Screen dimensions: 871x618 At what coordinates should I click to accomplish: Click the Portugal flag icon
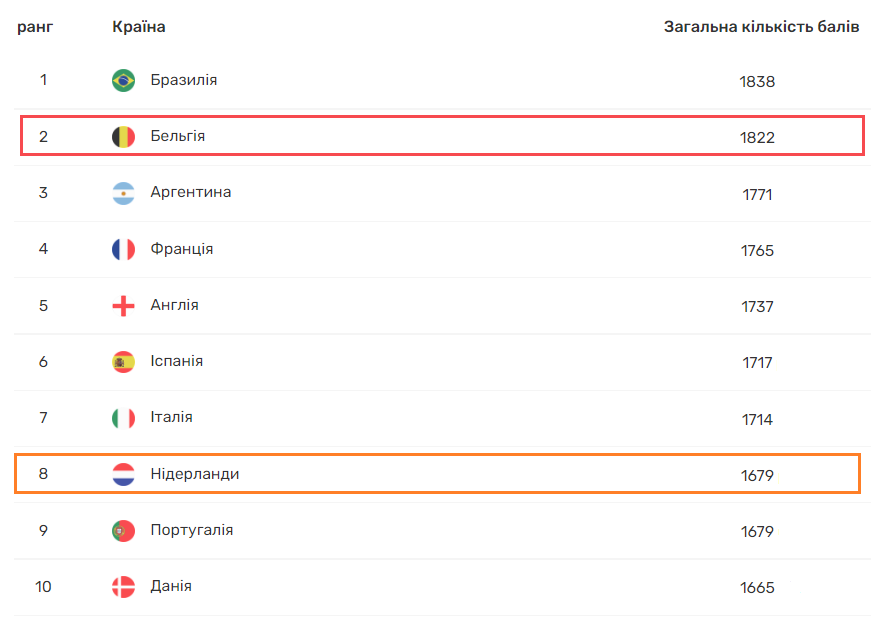123,531
